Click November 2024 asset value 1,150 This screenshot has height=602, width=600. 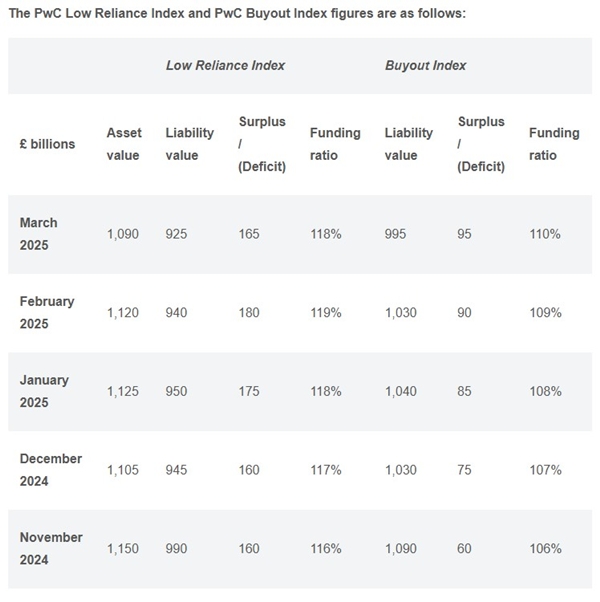[x=123, y=549]
